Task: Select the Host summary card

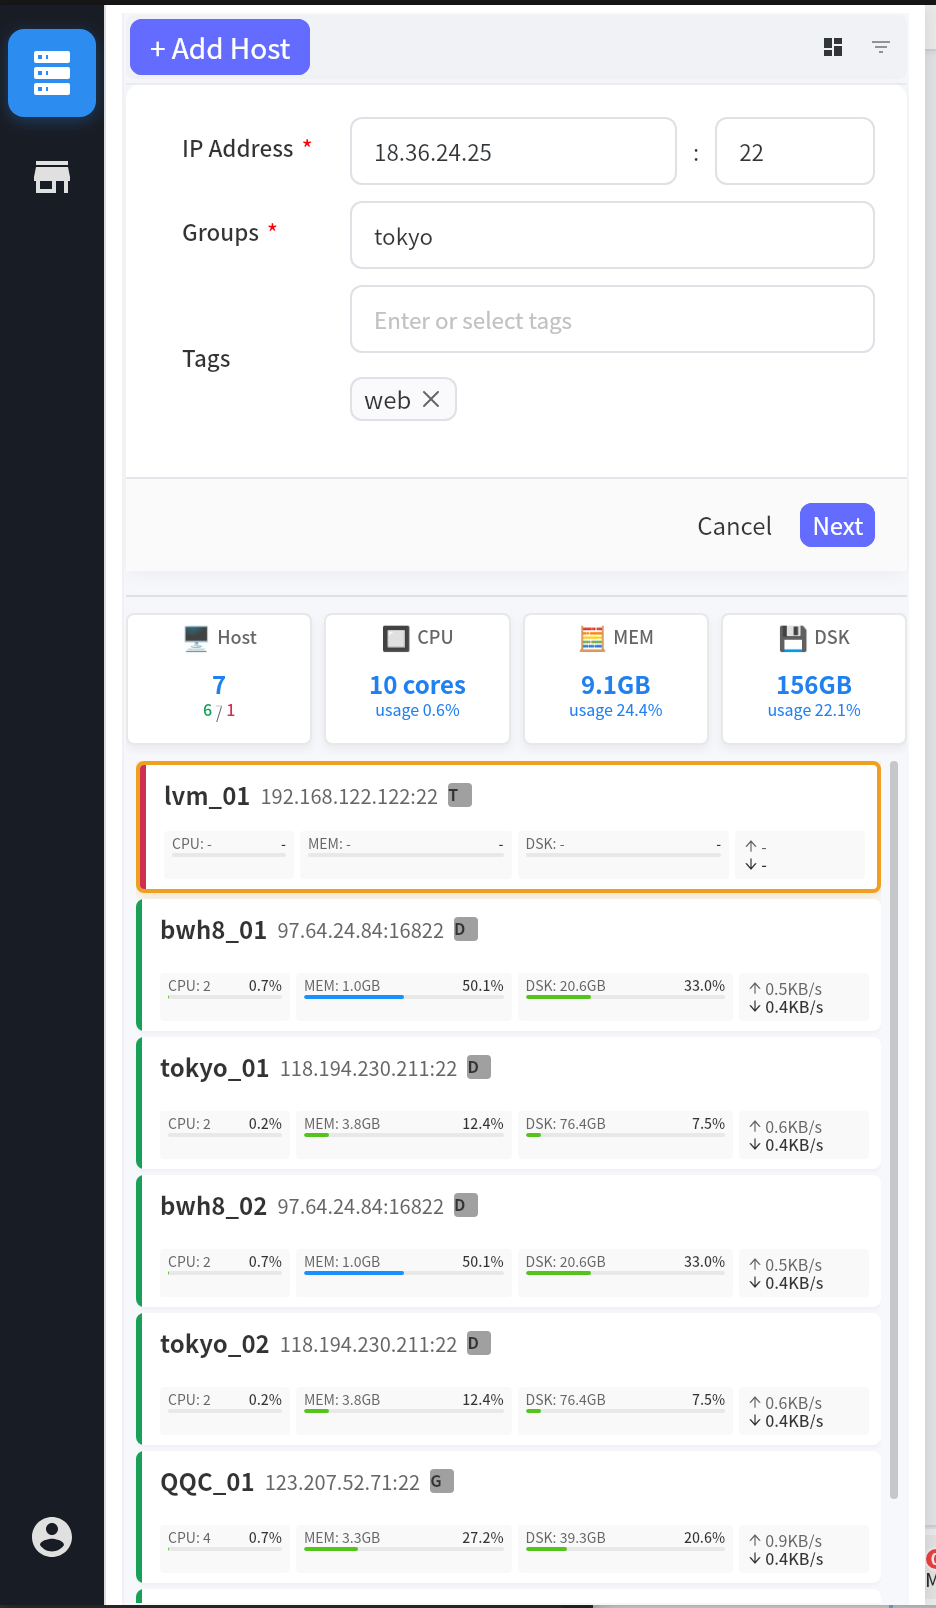Action: (x=219, y=678)
